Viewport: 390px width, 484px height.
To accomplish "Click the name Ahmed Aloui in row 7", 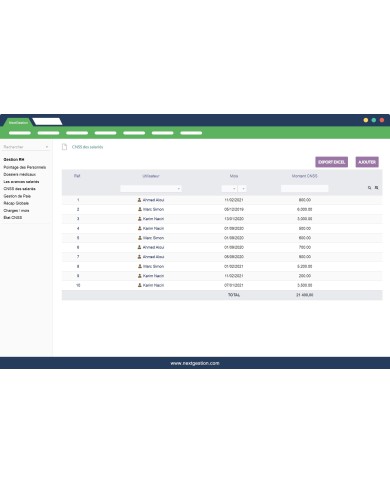I will tap(153, 257).
